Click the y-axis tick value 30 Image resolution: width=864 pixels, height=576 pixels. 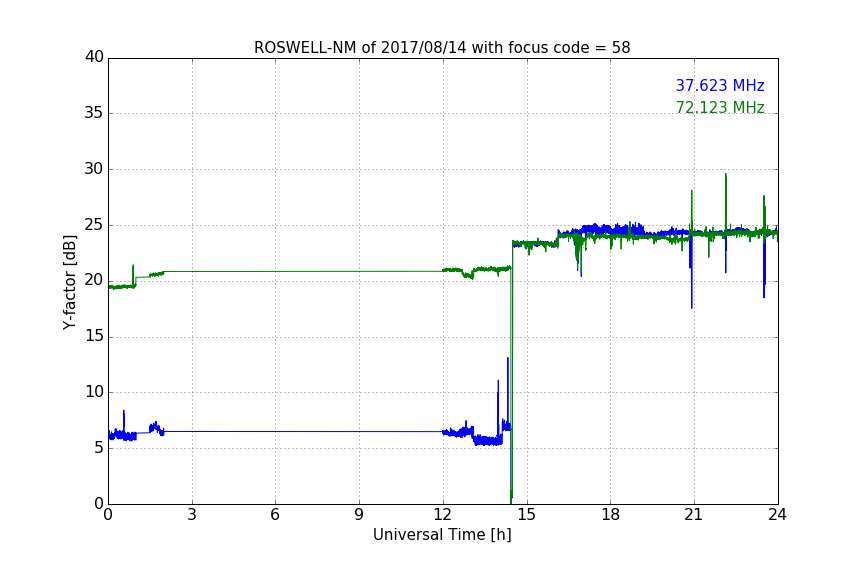pyautogui.click(x=94, y=169)
